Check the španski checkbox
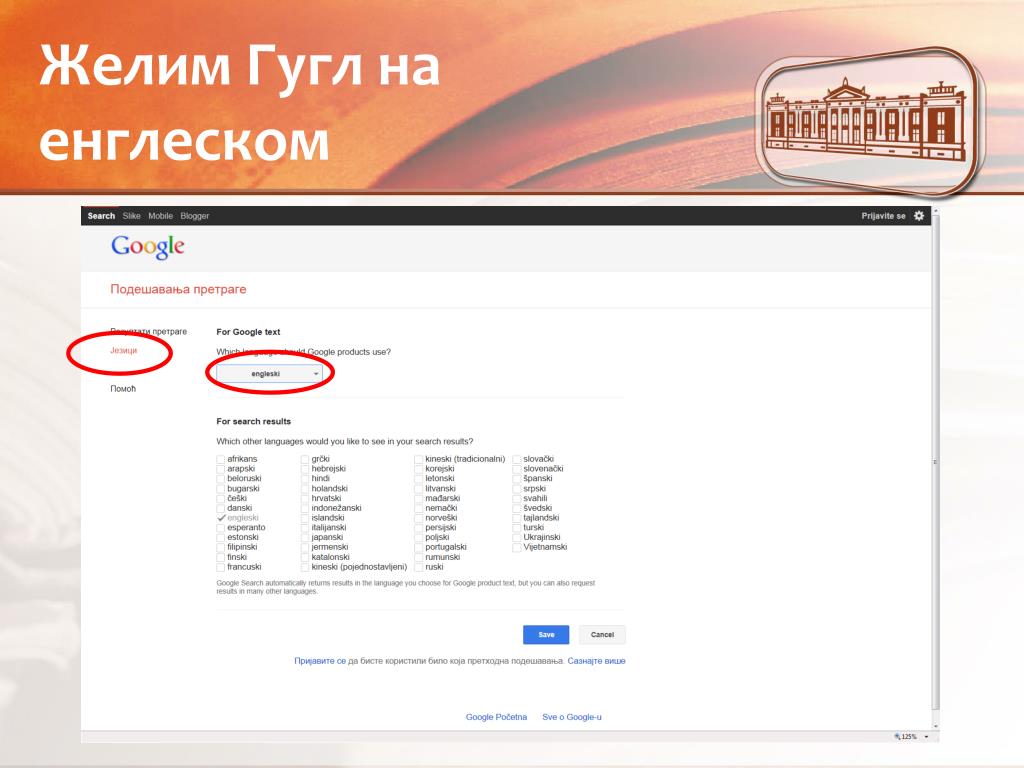 [517, 479]
